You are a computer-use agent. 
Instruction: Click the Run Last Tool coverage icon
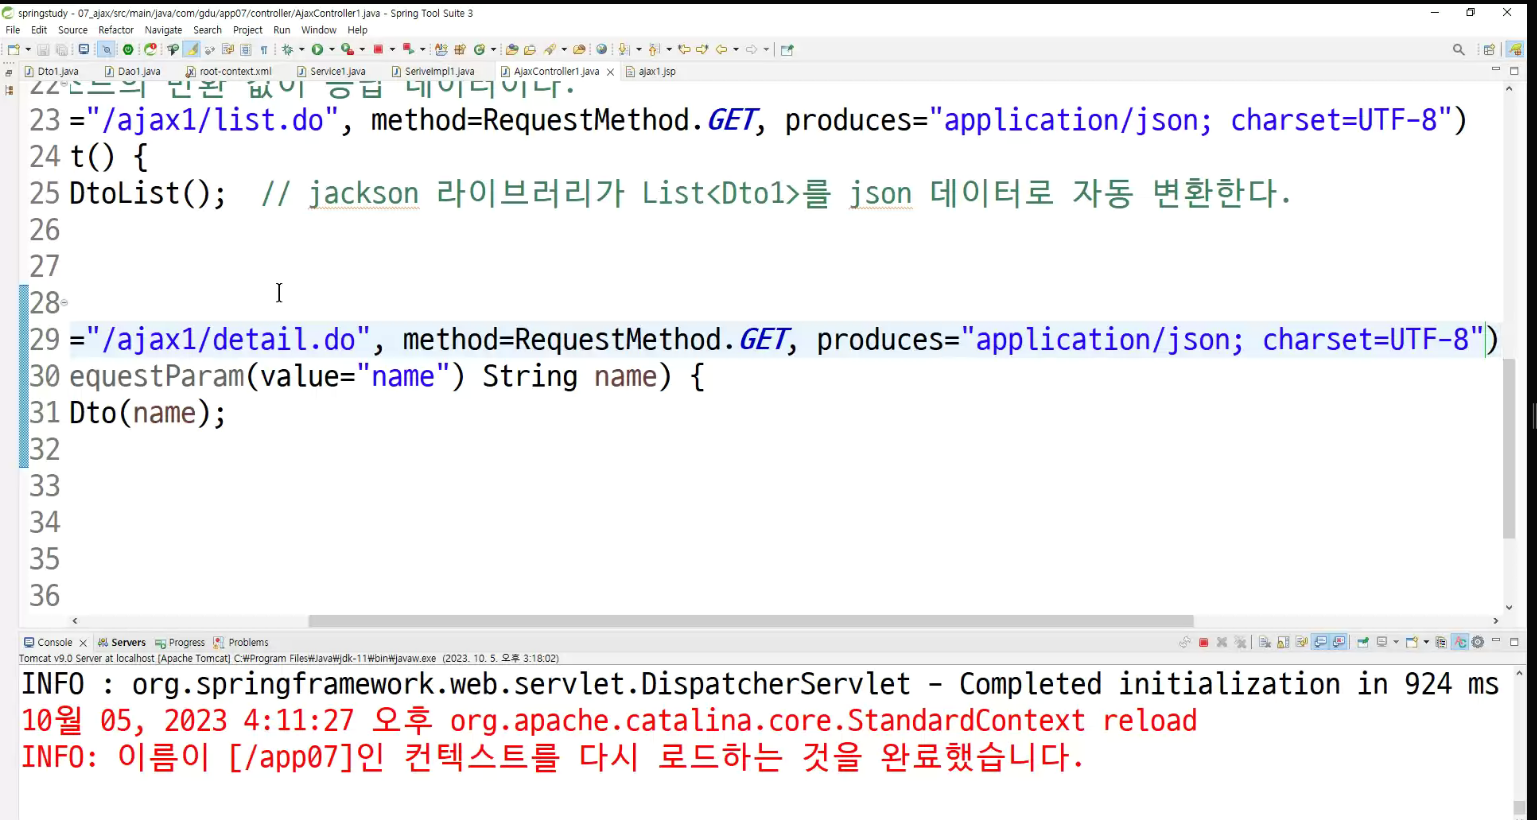(x=347, y=49)
